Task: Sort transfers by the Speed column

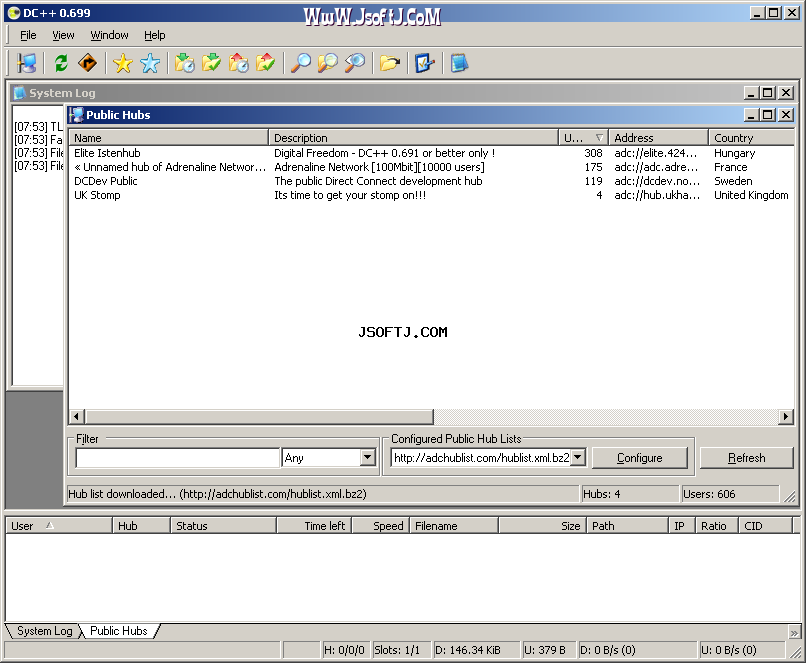Action: click(381, 526)
